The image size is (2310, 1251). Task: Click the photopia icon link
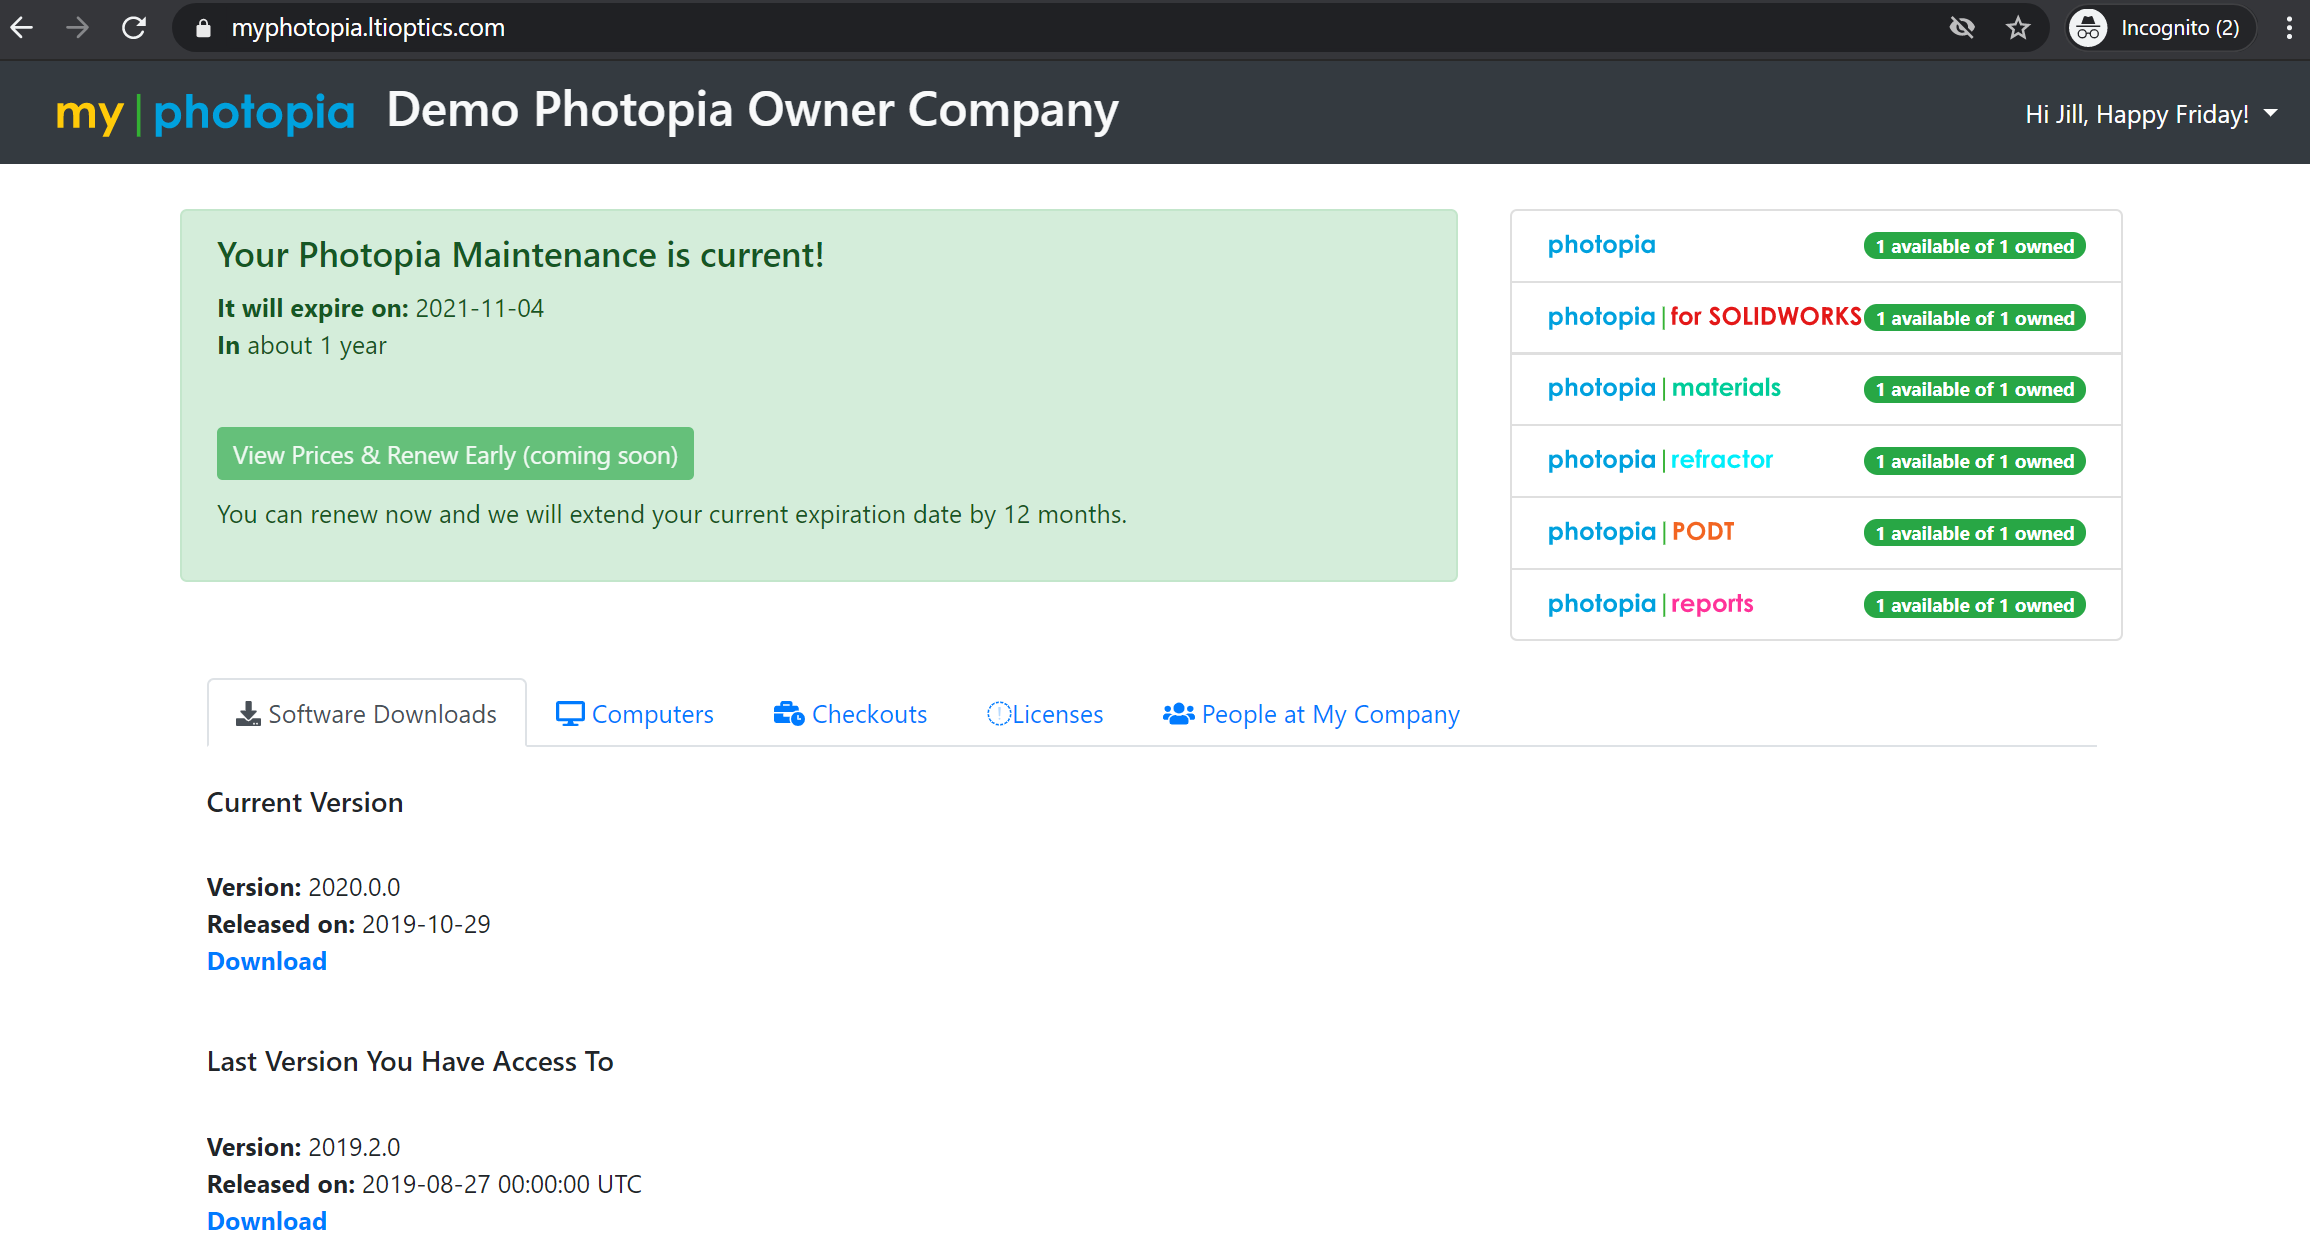tap(1602, 243)
